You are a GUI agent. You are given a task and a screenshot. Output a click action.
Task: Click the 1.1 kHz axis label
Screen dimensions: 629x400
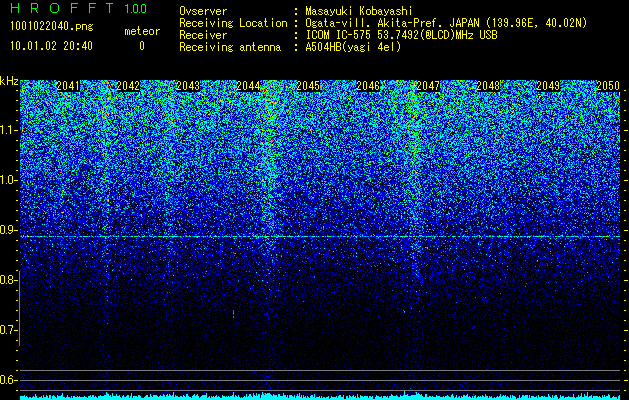pos(8,130)
